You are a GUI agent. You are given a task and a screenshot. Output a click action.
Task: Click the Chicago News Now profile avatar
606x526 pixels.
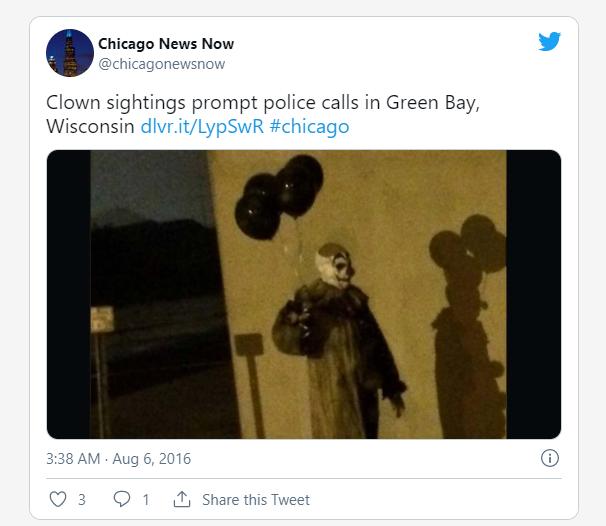point(70,53)
